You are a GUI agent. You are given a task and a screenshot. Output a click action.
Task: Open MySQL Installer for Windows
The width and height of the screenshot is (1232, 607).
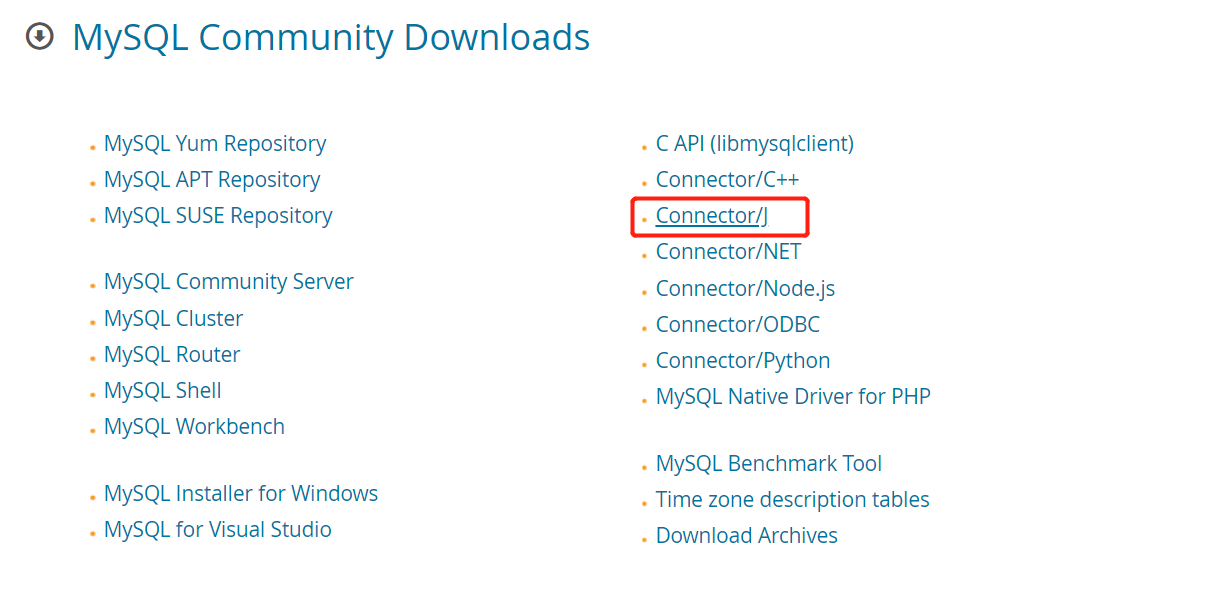[x=241, y=494]
